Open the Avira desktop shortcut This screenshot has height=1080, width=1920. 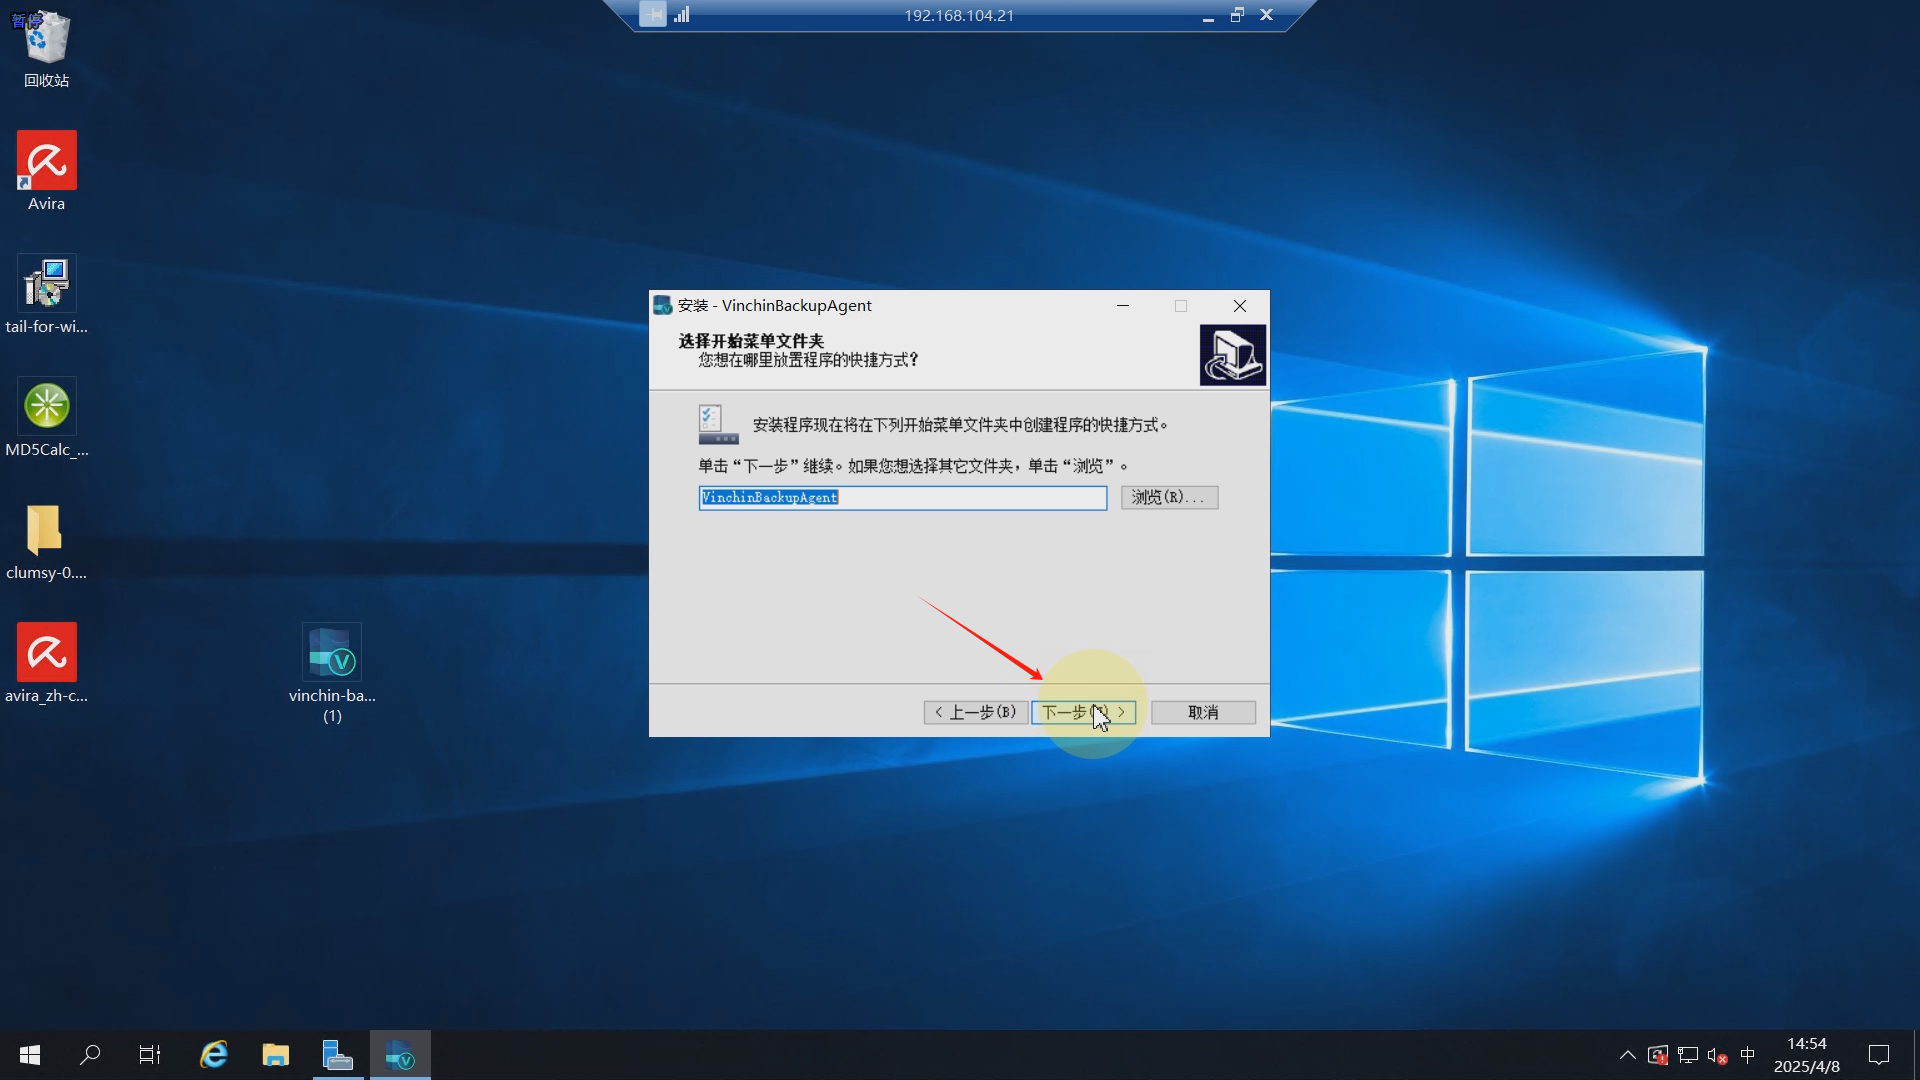tap(46, 161)
